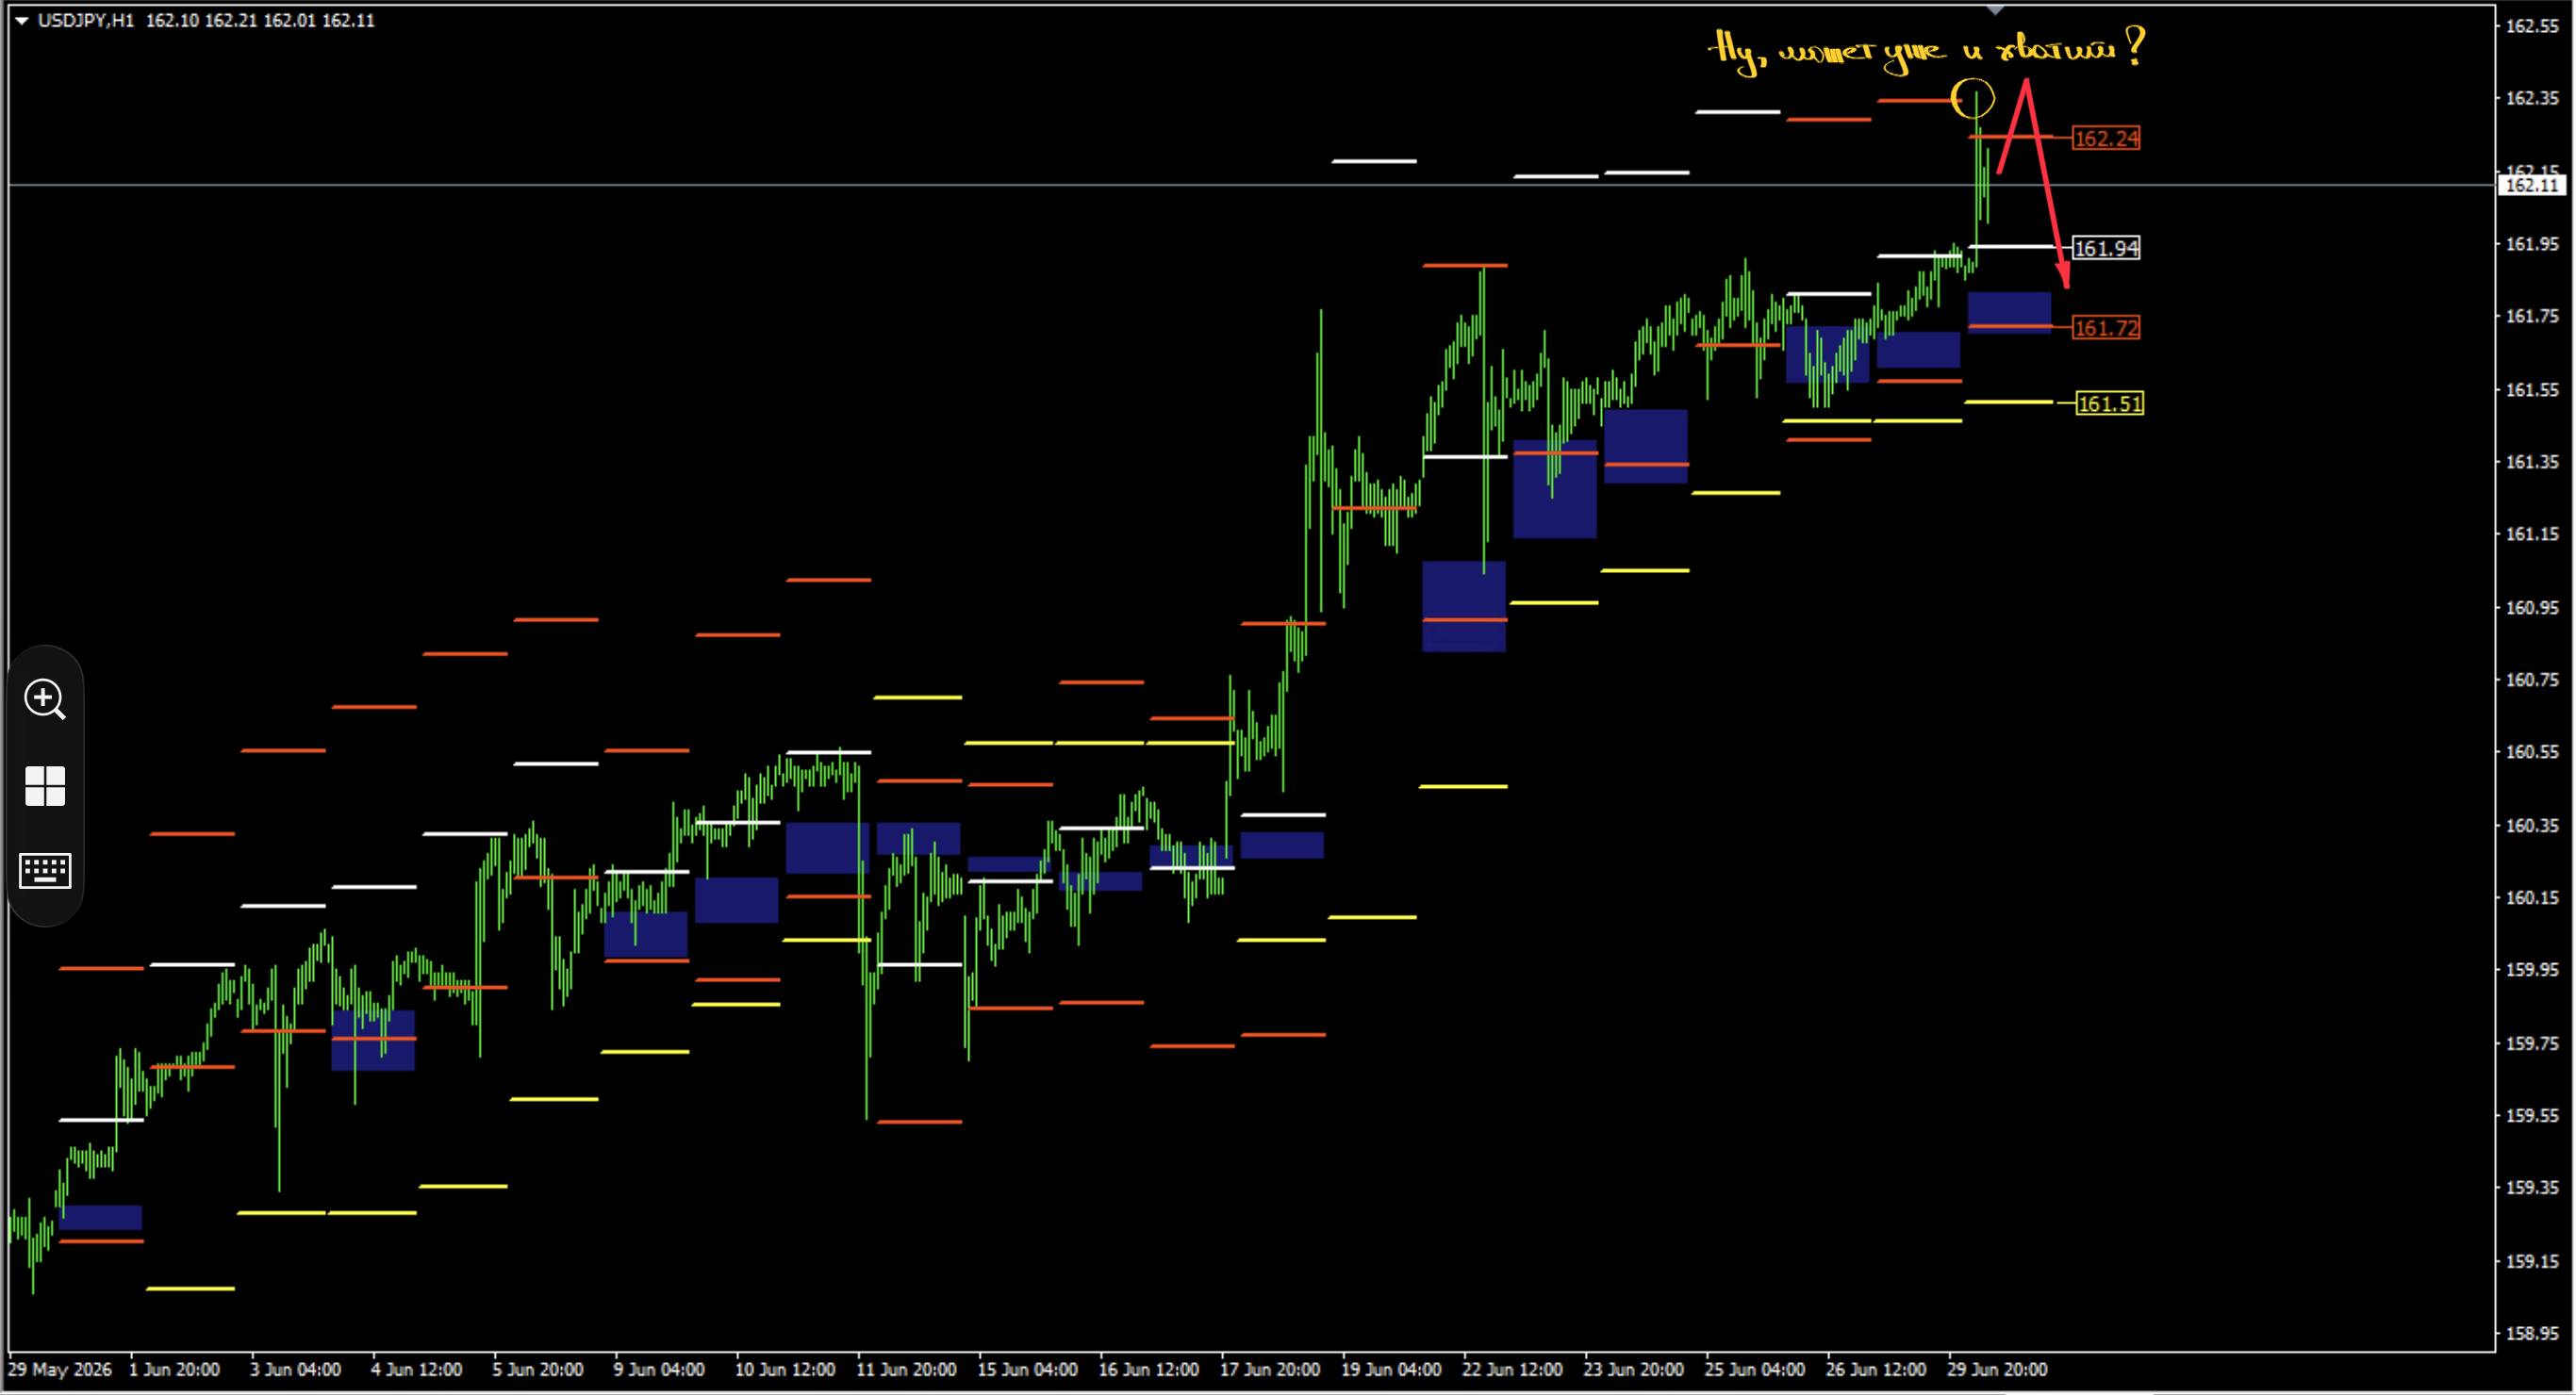The height and width of the screenshot is (1395, 2576).
Task: Select the 161.72 orange price label
Action: coord(2106,328)
